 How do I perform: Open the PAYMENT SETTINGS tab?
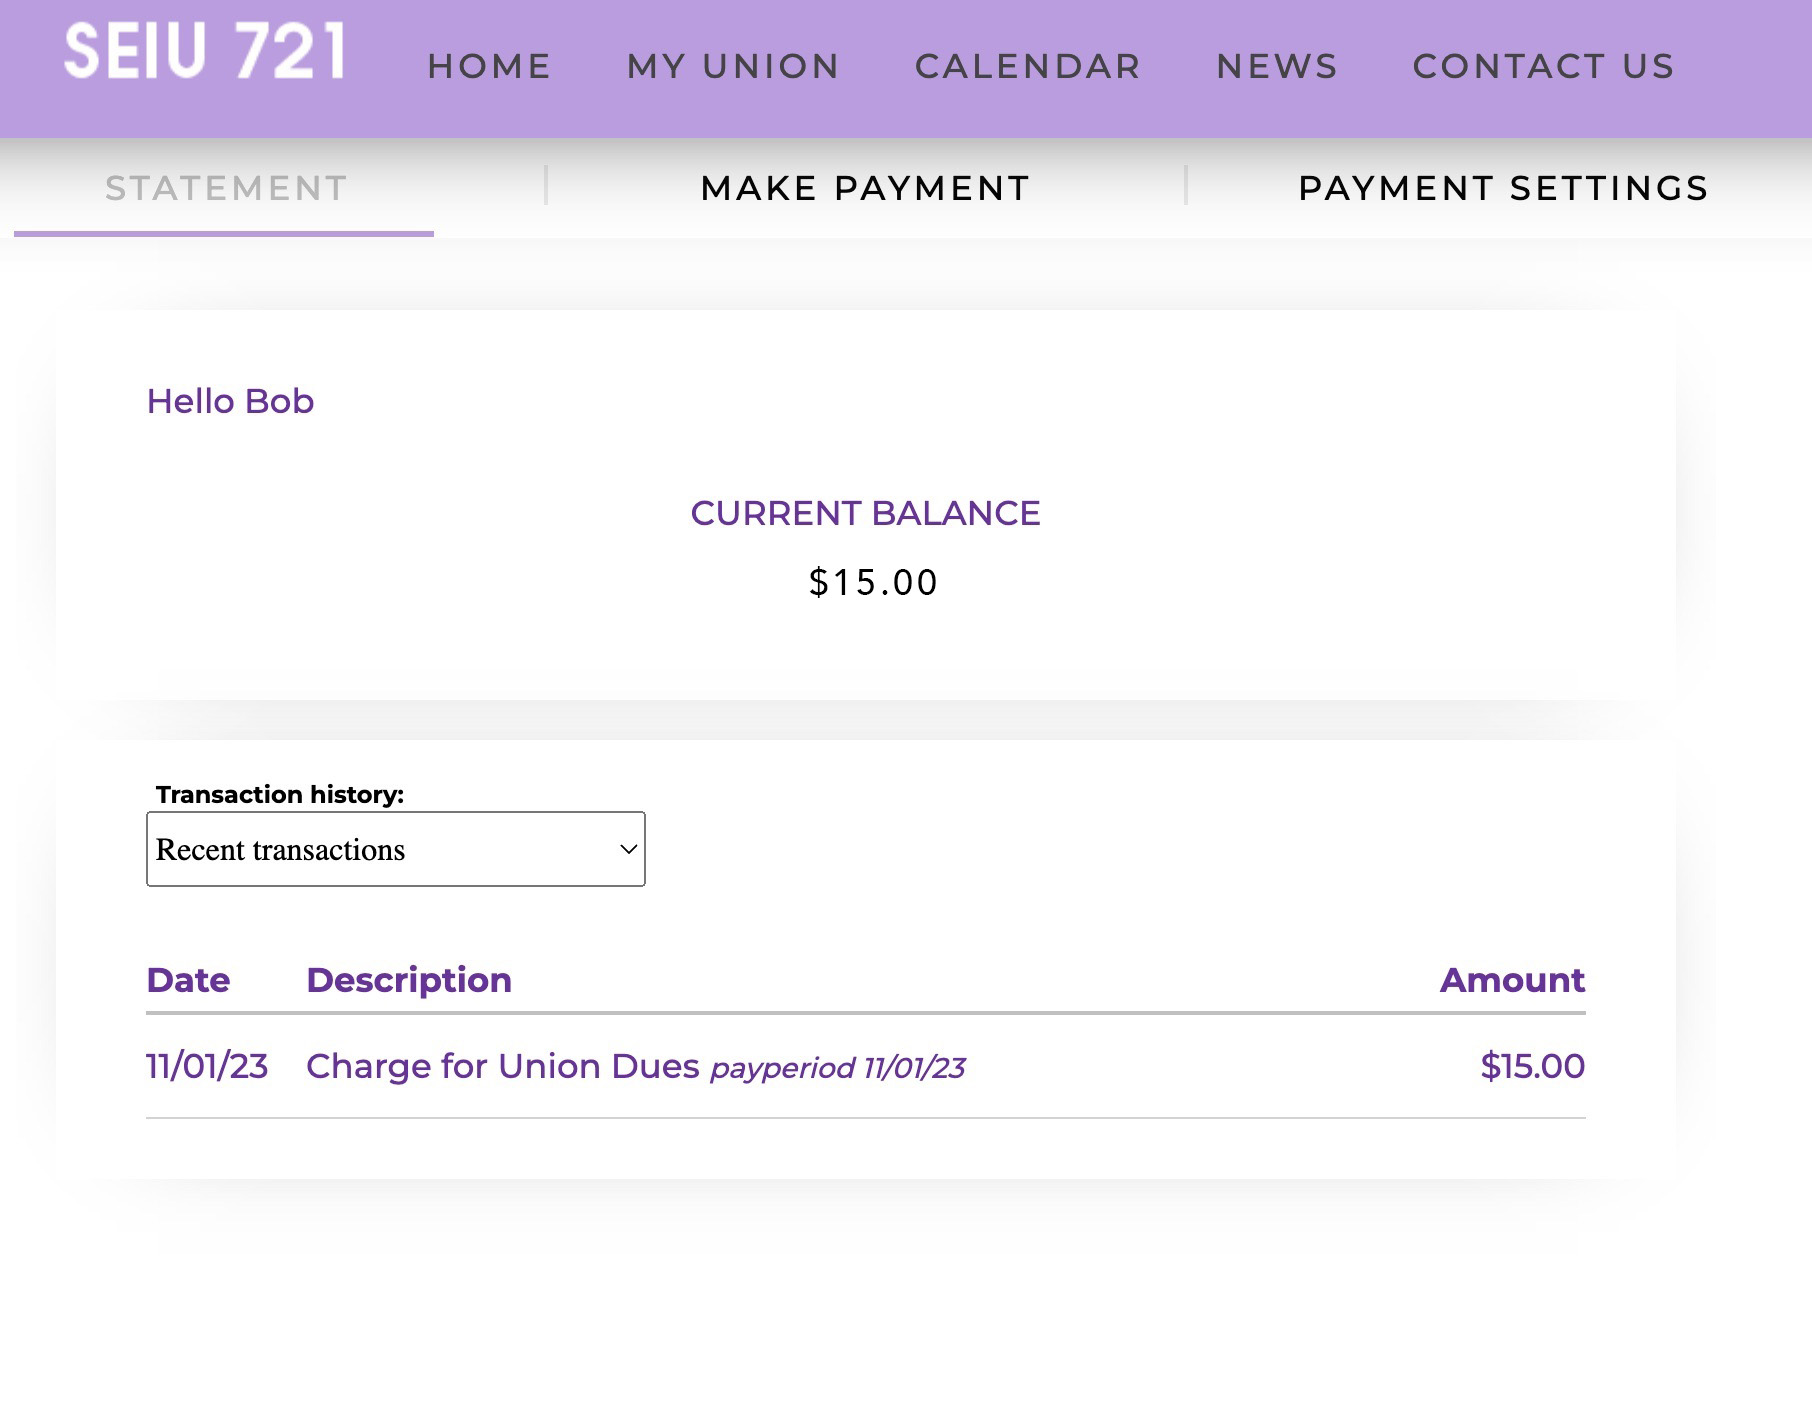[x=1503, y=188]
